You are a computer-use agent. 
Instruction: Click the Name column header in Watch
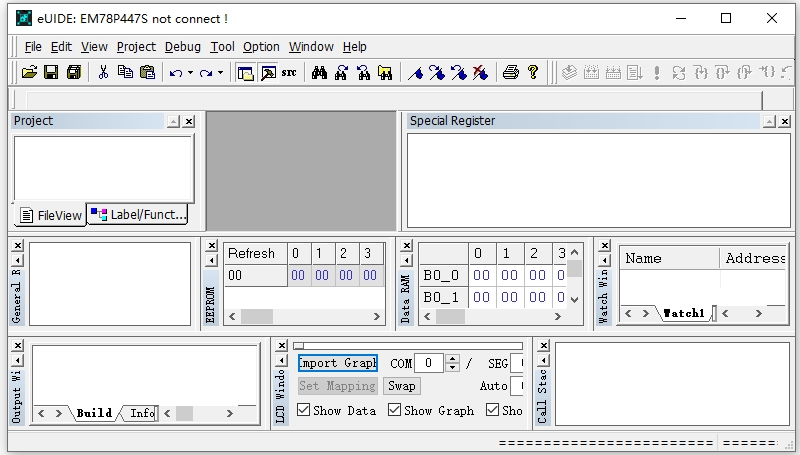pos(669,258)
